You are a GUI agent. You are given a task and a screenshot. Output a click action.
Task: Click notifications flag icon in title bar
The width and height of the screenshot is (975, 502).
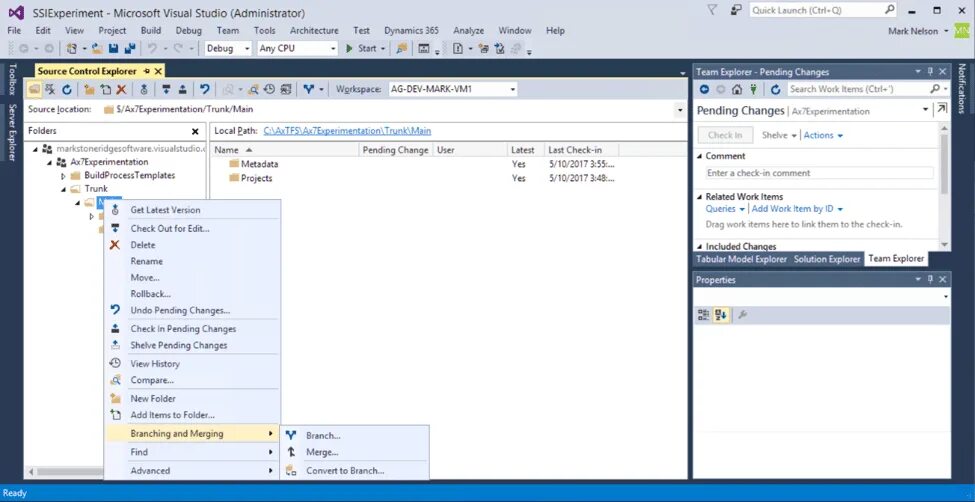[713, 11]
